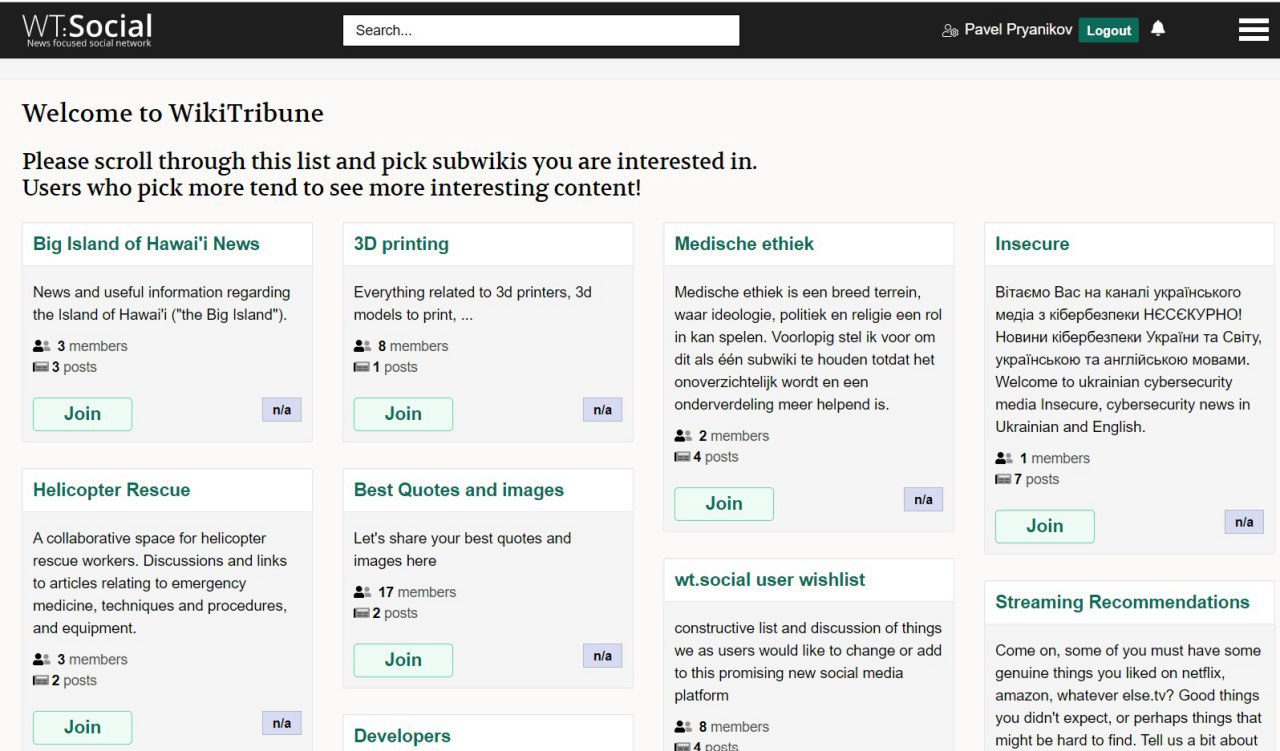Open the wt.social user wishlist title link
1280x751 pixels.
pyautogui.click(x=769, y=580)
